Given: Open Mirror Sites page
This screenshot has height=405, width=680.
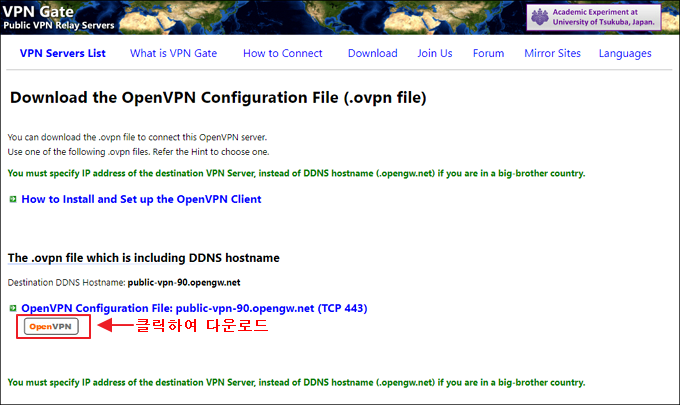Looking at the screenshot, I should pos(552,53).
